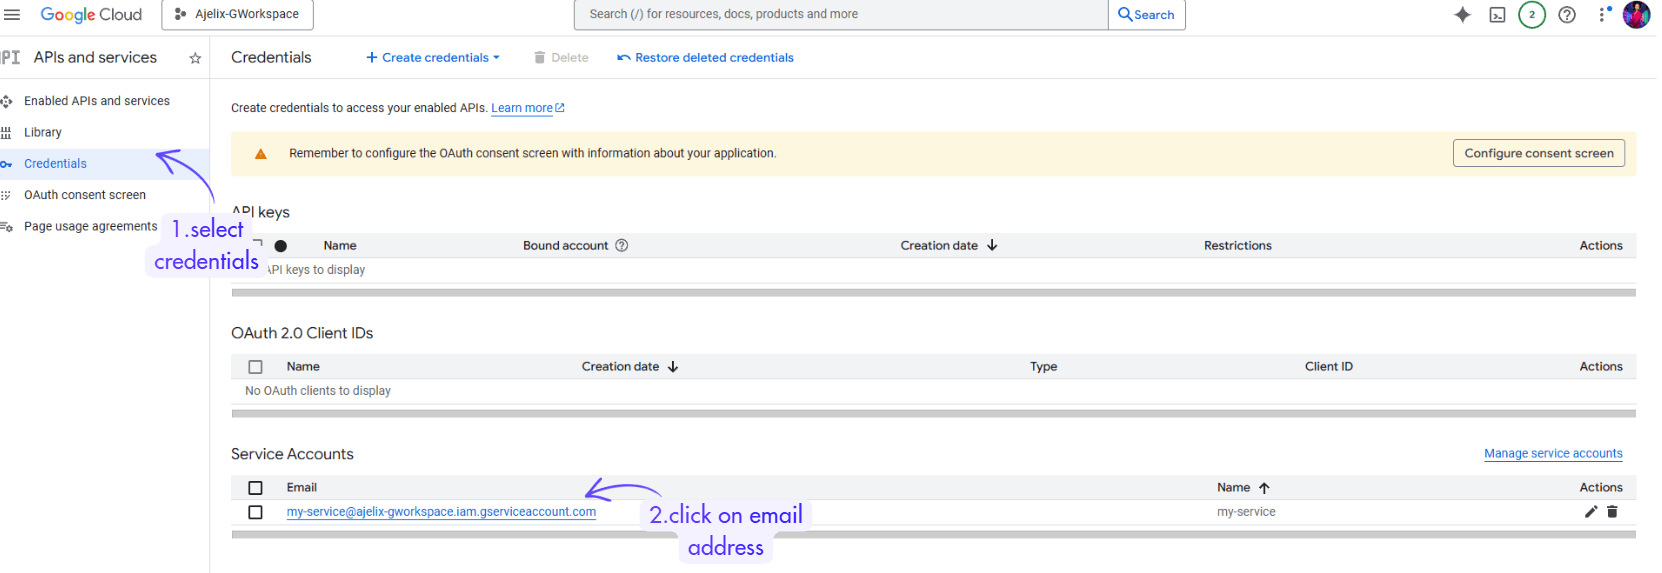Tick the OAuth 2.0 Client IDs select-all checkbox

(x=256, y=367)
